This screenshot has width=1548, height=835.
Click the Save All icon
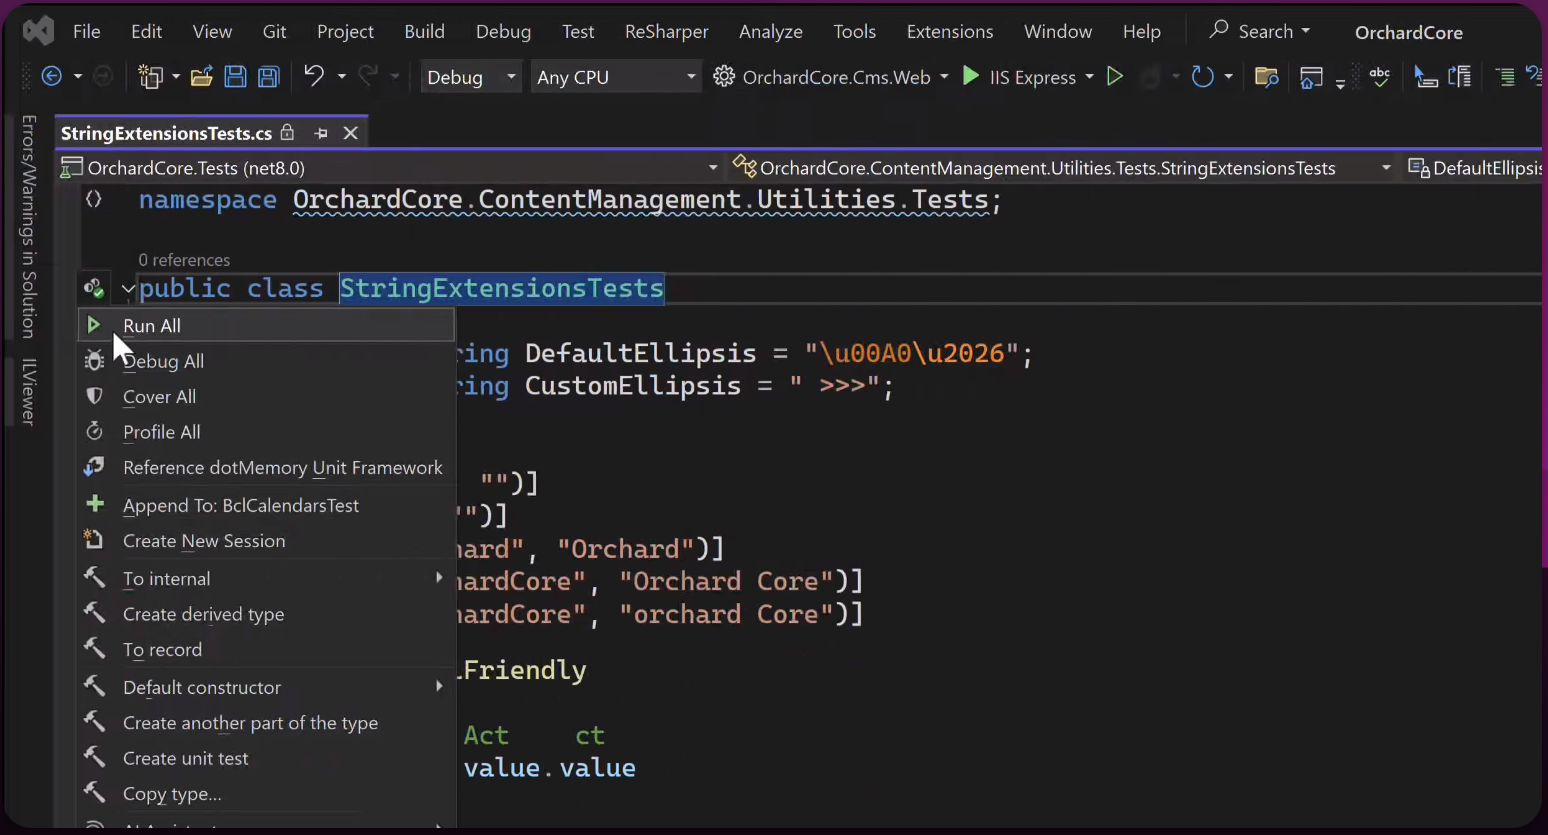[x=269, y=76]
